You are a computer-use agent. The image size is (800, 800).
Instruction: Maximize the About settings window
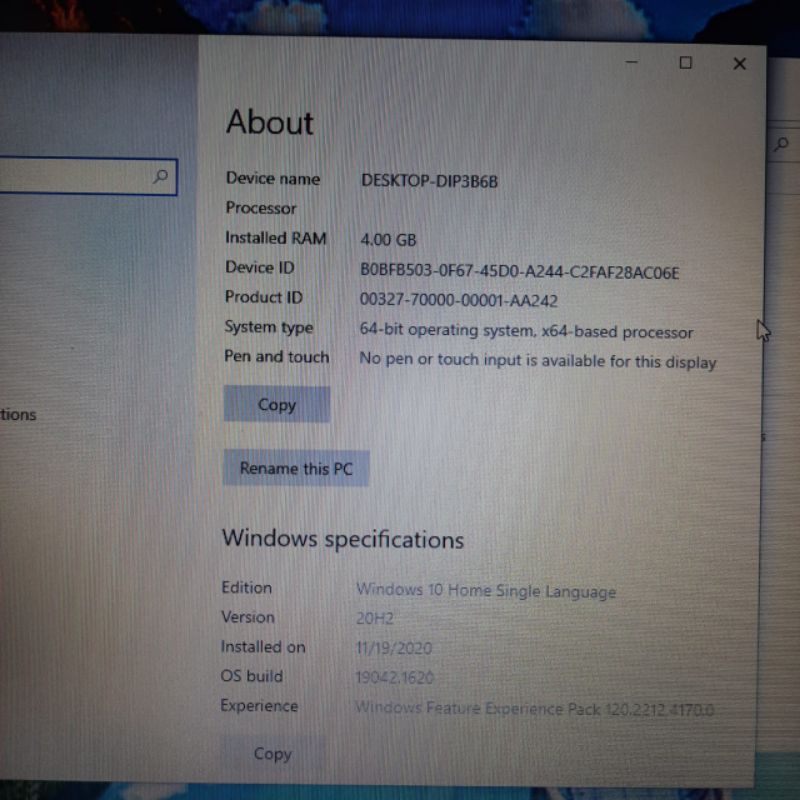click(x=685, y=63)
